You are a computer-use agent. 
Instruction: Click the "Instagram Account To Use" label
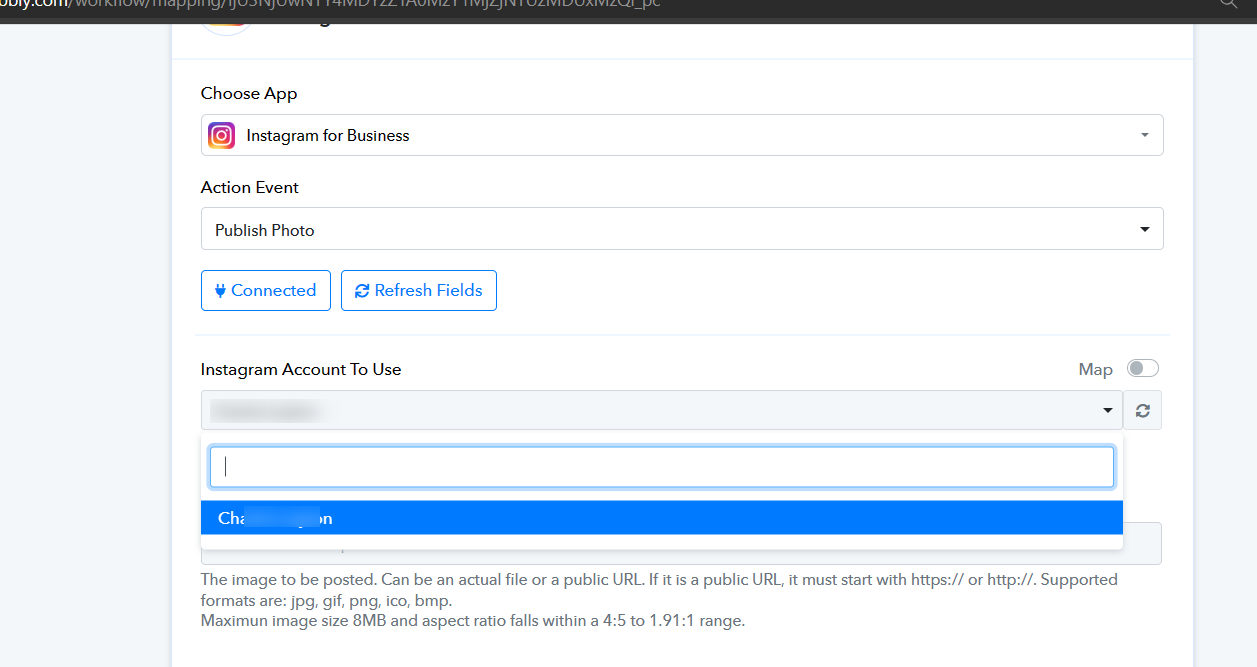301,369
